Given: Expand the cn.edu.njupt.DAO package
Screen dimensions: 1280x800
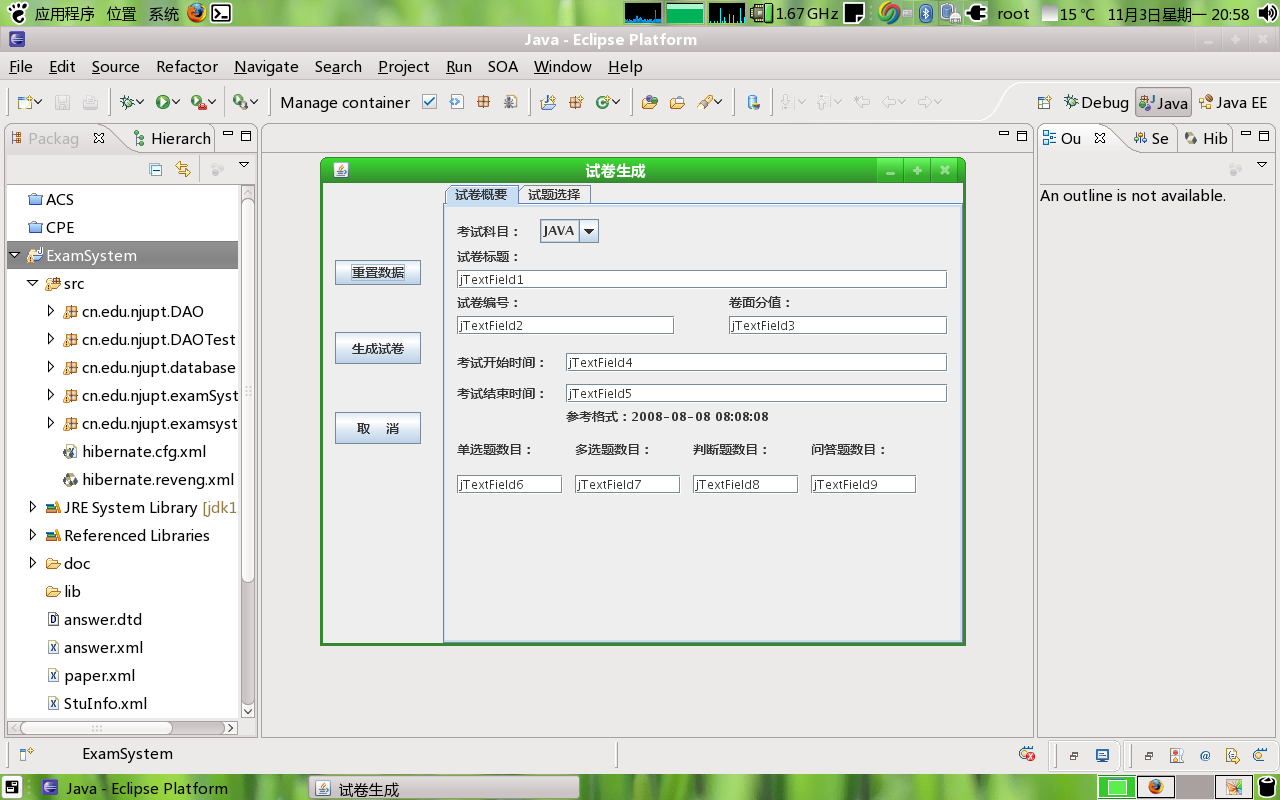Looking at the screenshot, I should [52, 311].
